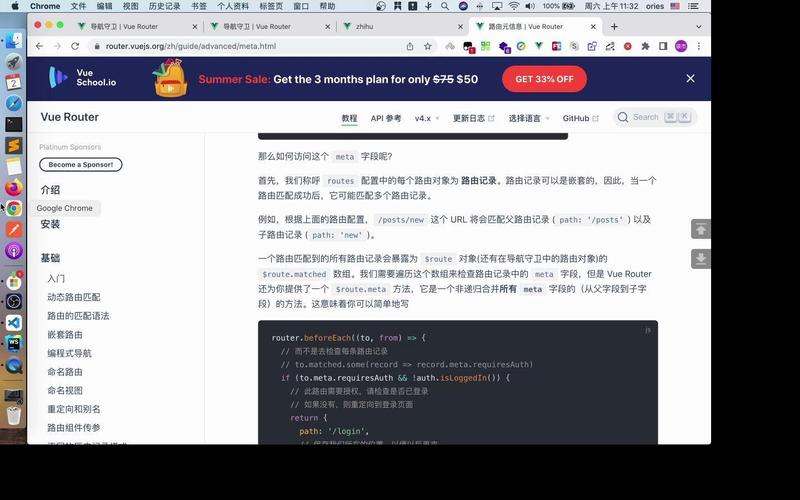The image size is (800, 500).
Task: Open the Chrome three-dot menu
Action: point(698,46)
